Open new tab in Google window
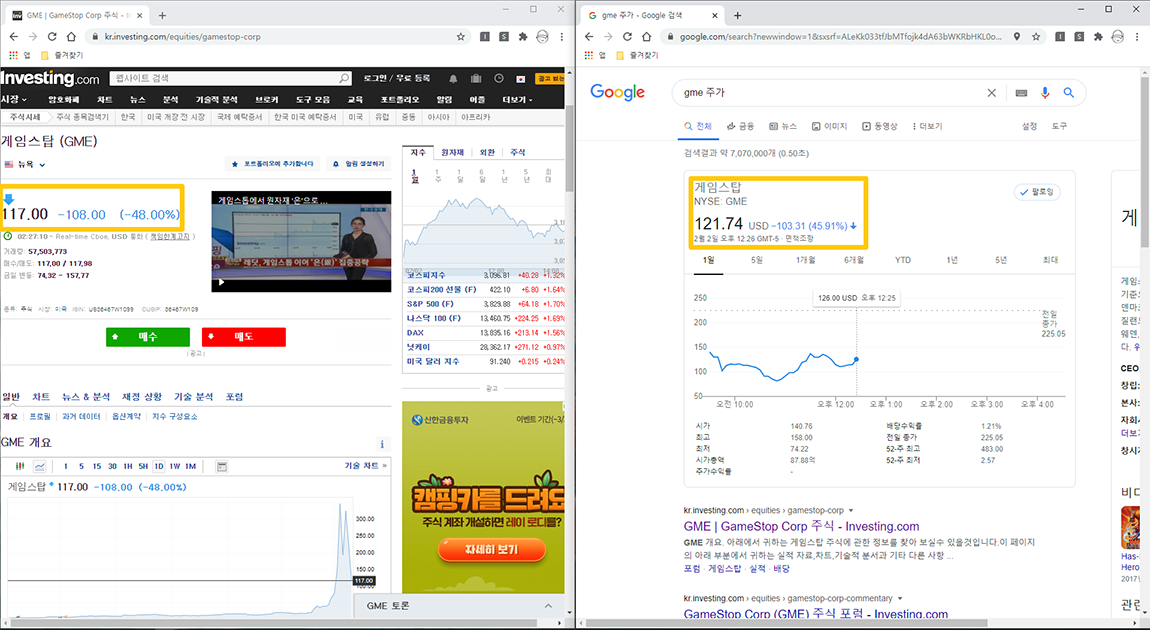 point(737,15)
